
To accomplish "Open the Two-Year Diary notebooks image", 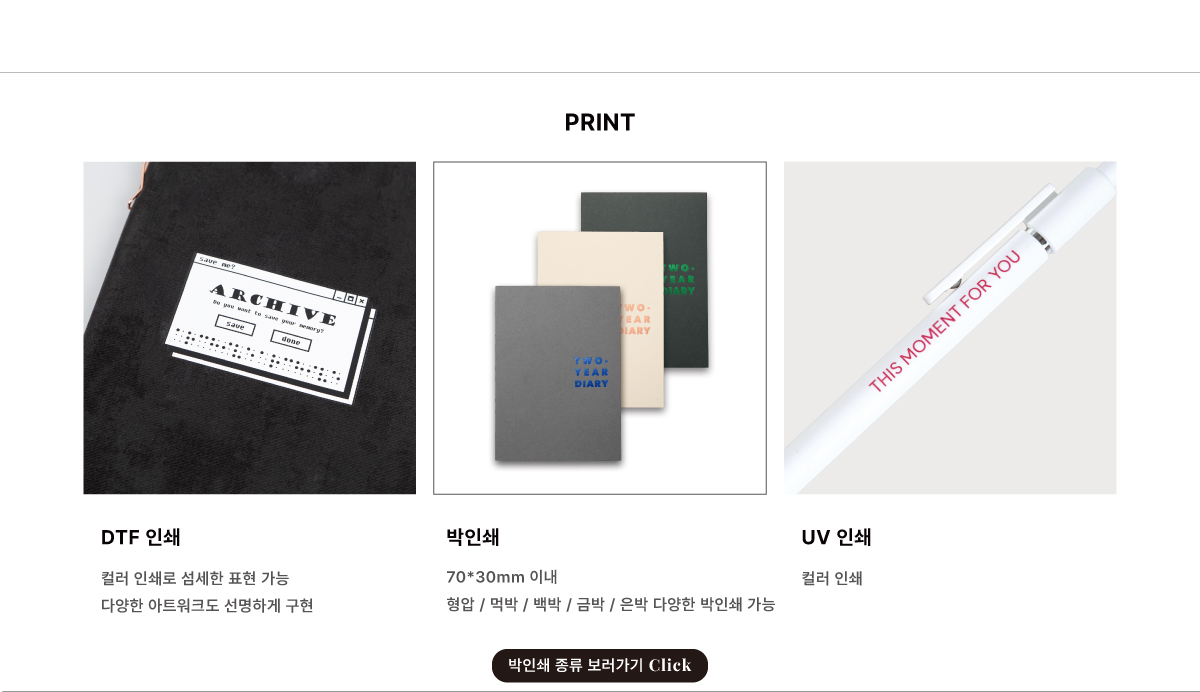I will click(600, 328).
